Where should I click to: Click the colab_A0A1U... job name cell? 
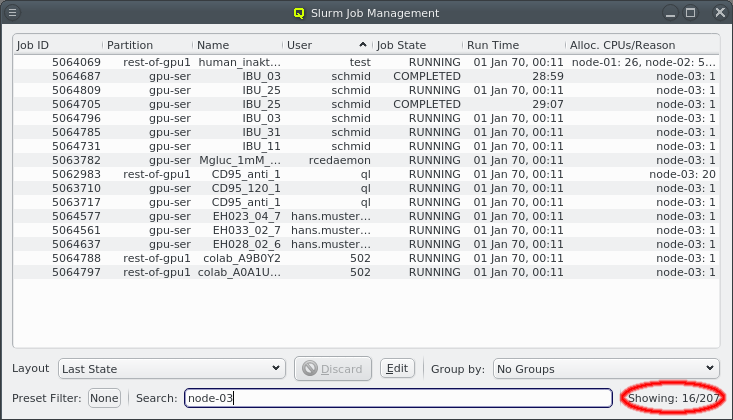(239, 273)
